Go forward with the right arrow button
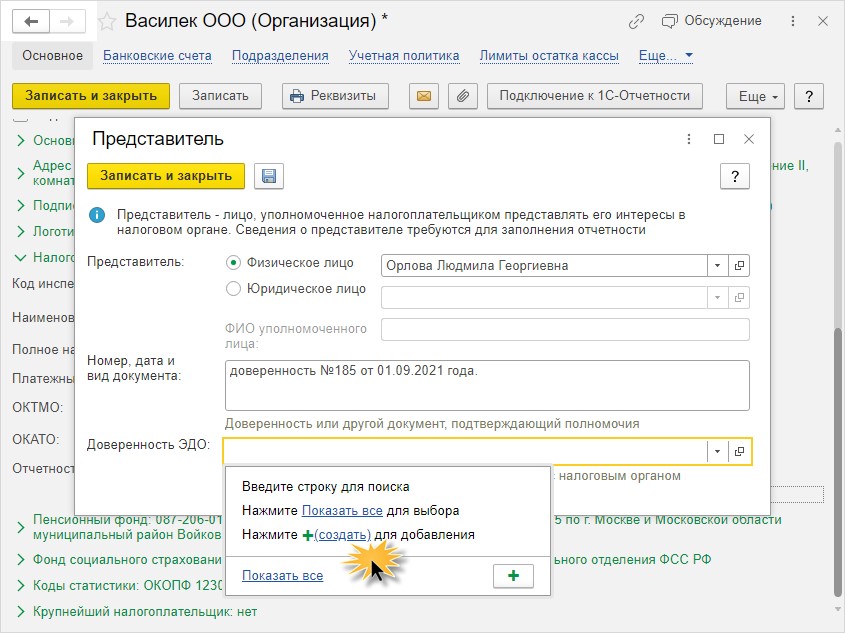This screenshot has width=845, height=633. [x=67, y=22]
